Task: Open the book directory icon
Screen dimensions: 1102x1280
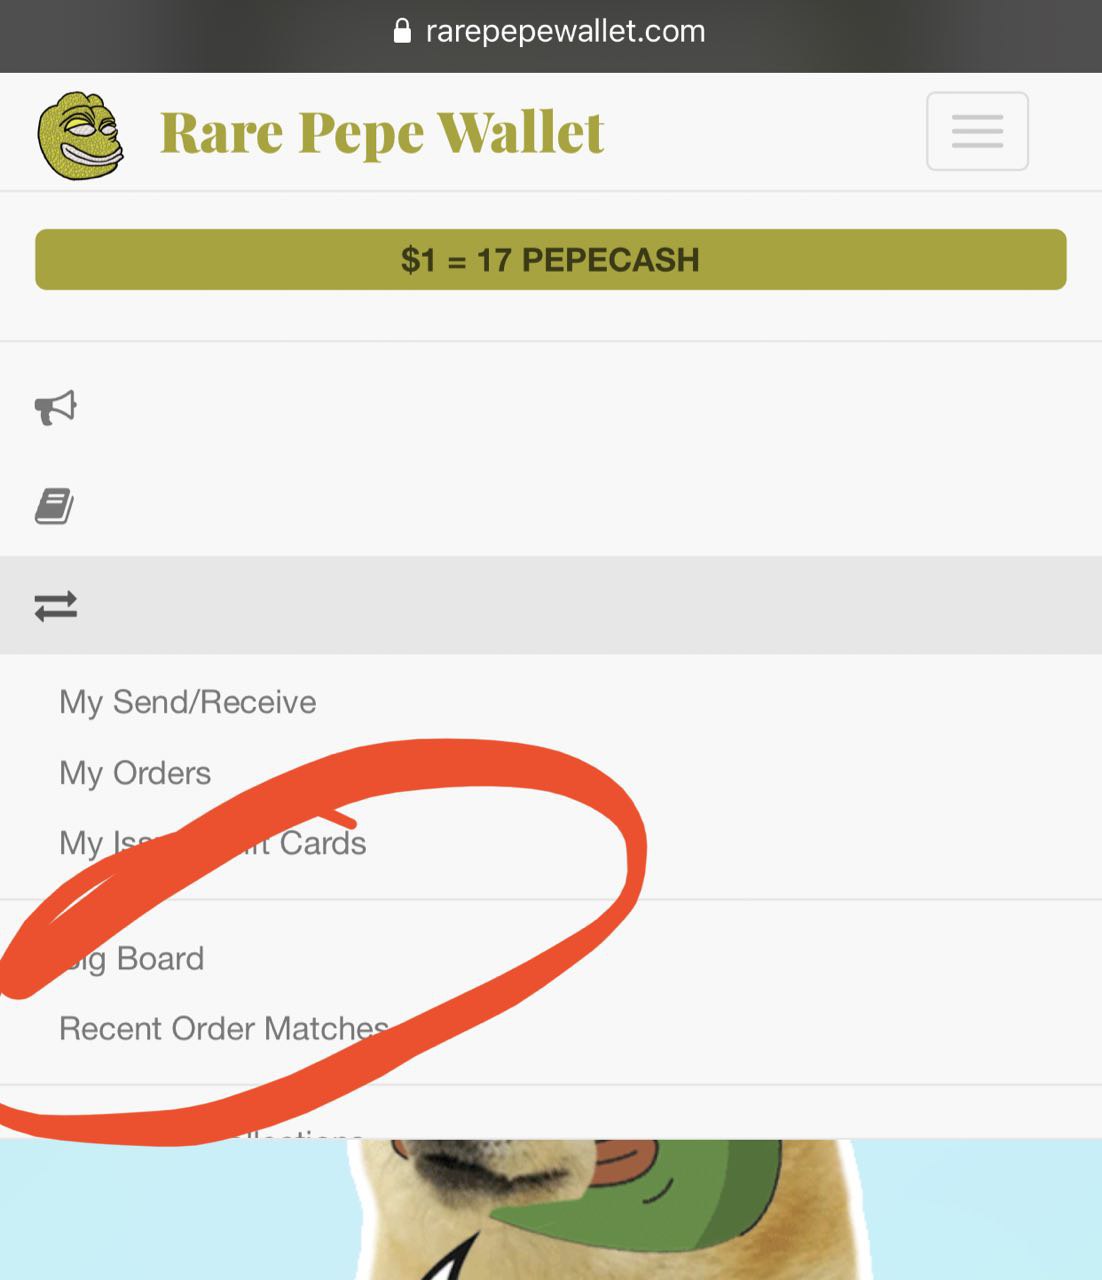Action: (55, 506)
